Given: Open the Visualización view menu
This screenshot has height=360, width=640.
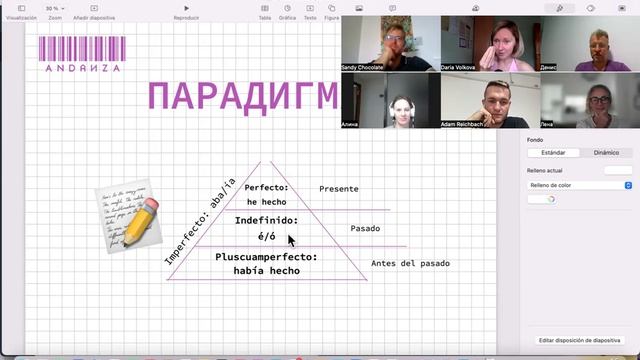Looking at the screenshot, I should click(x=21, y=12).
